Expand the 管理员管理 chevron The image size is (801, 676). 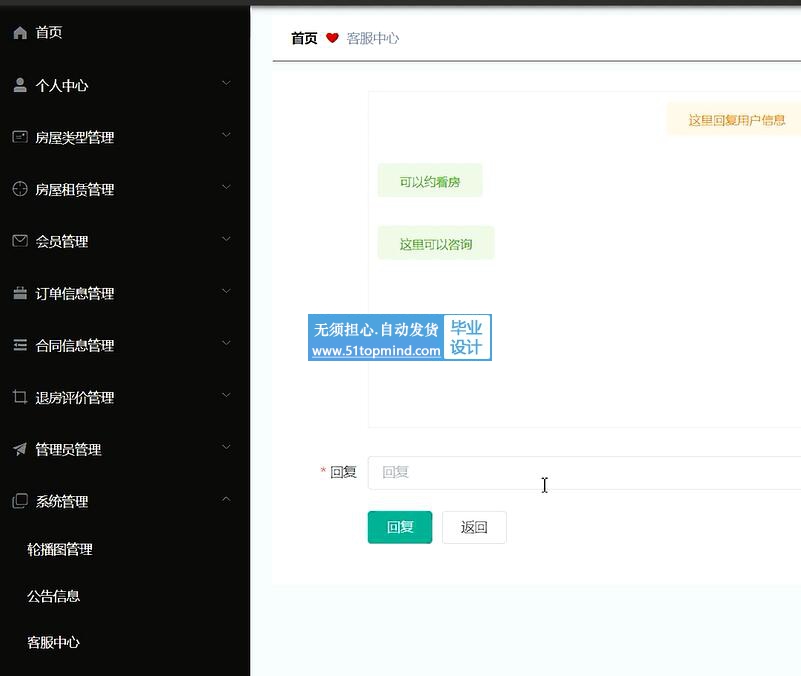pos(226,447)
